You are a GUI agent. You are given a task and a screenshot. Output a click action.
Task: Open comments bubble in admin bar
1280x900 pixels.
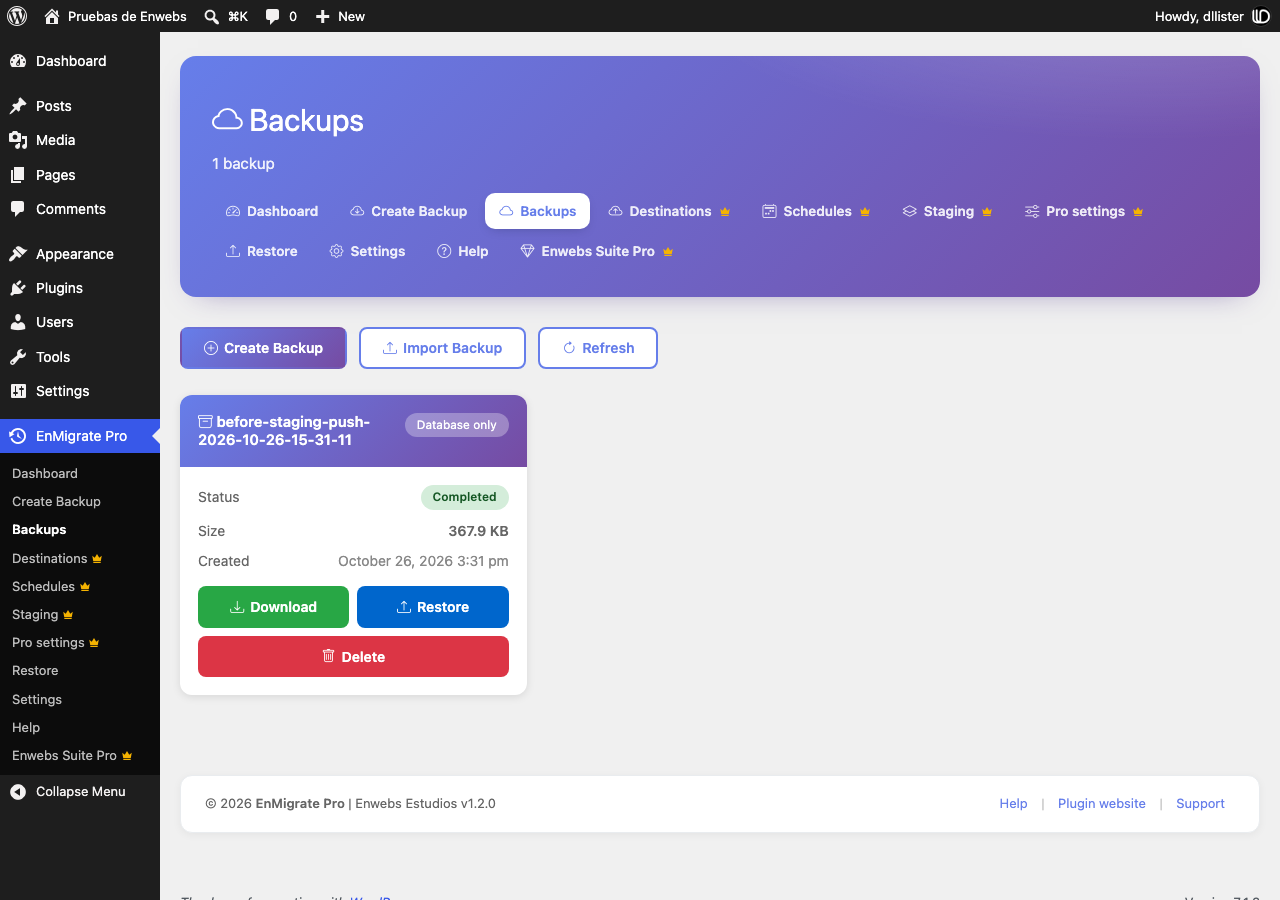pyautogui.click(x=281, y=16)
